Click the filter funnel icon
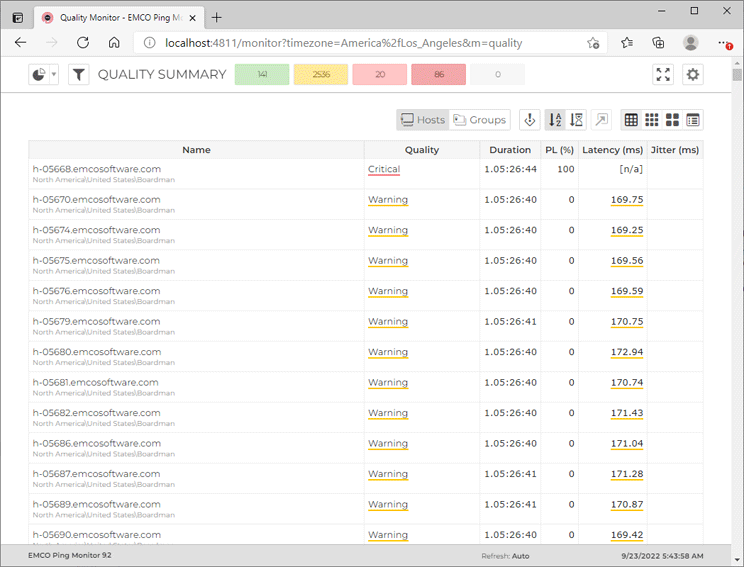This screenshot has width=744, height=567. [x=79, y=75]
